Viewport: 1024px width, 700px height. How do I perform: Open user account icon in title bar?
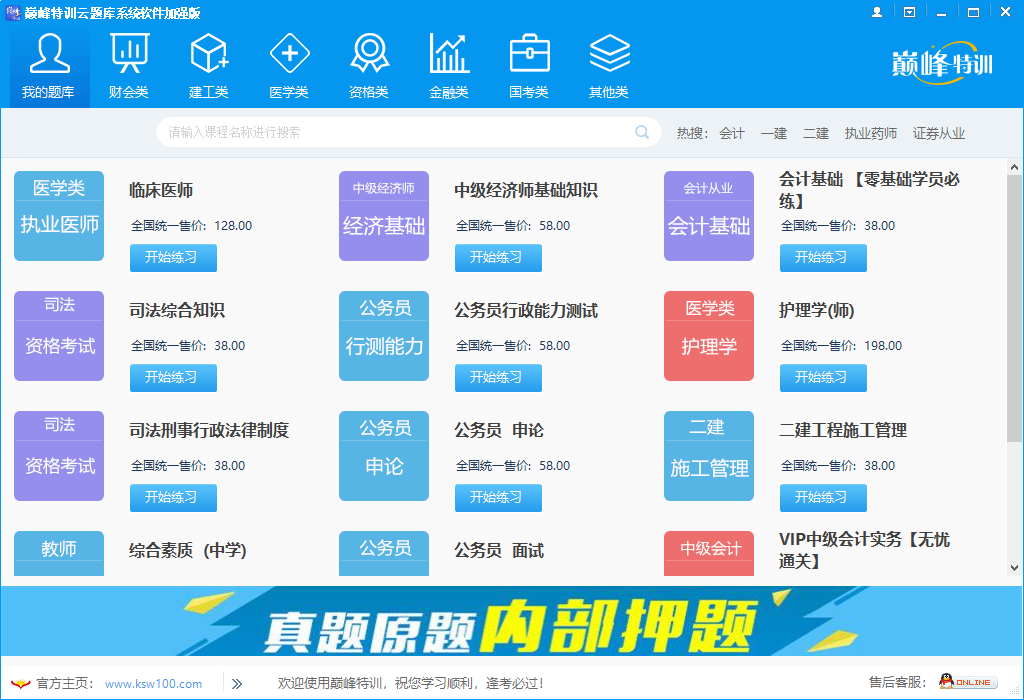point(877,12)
